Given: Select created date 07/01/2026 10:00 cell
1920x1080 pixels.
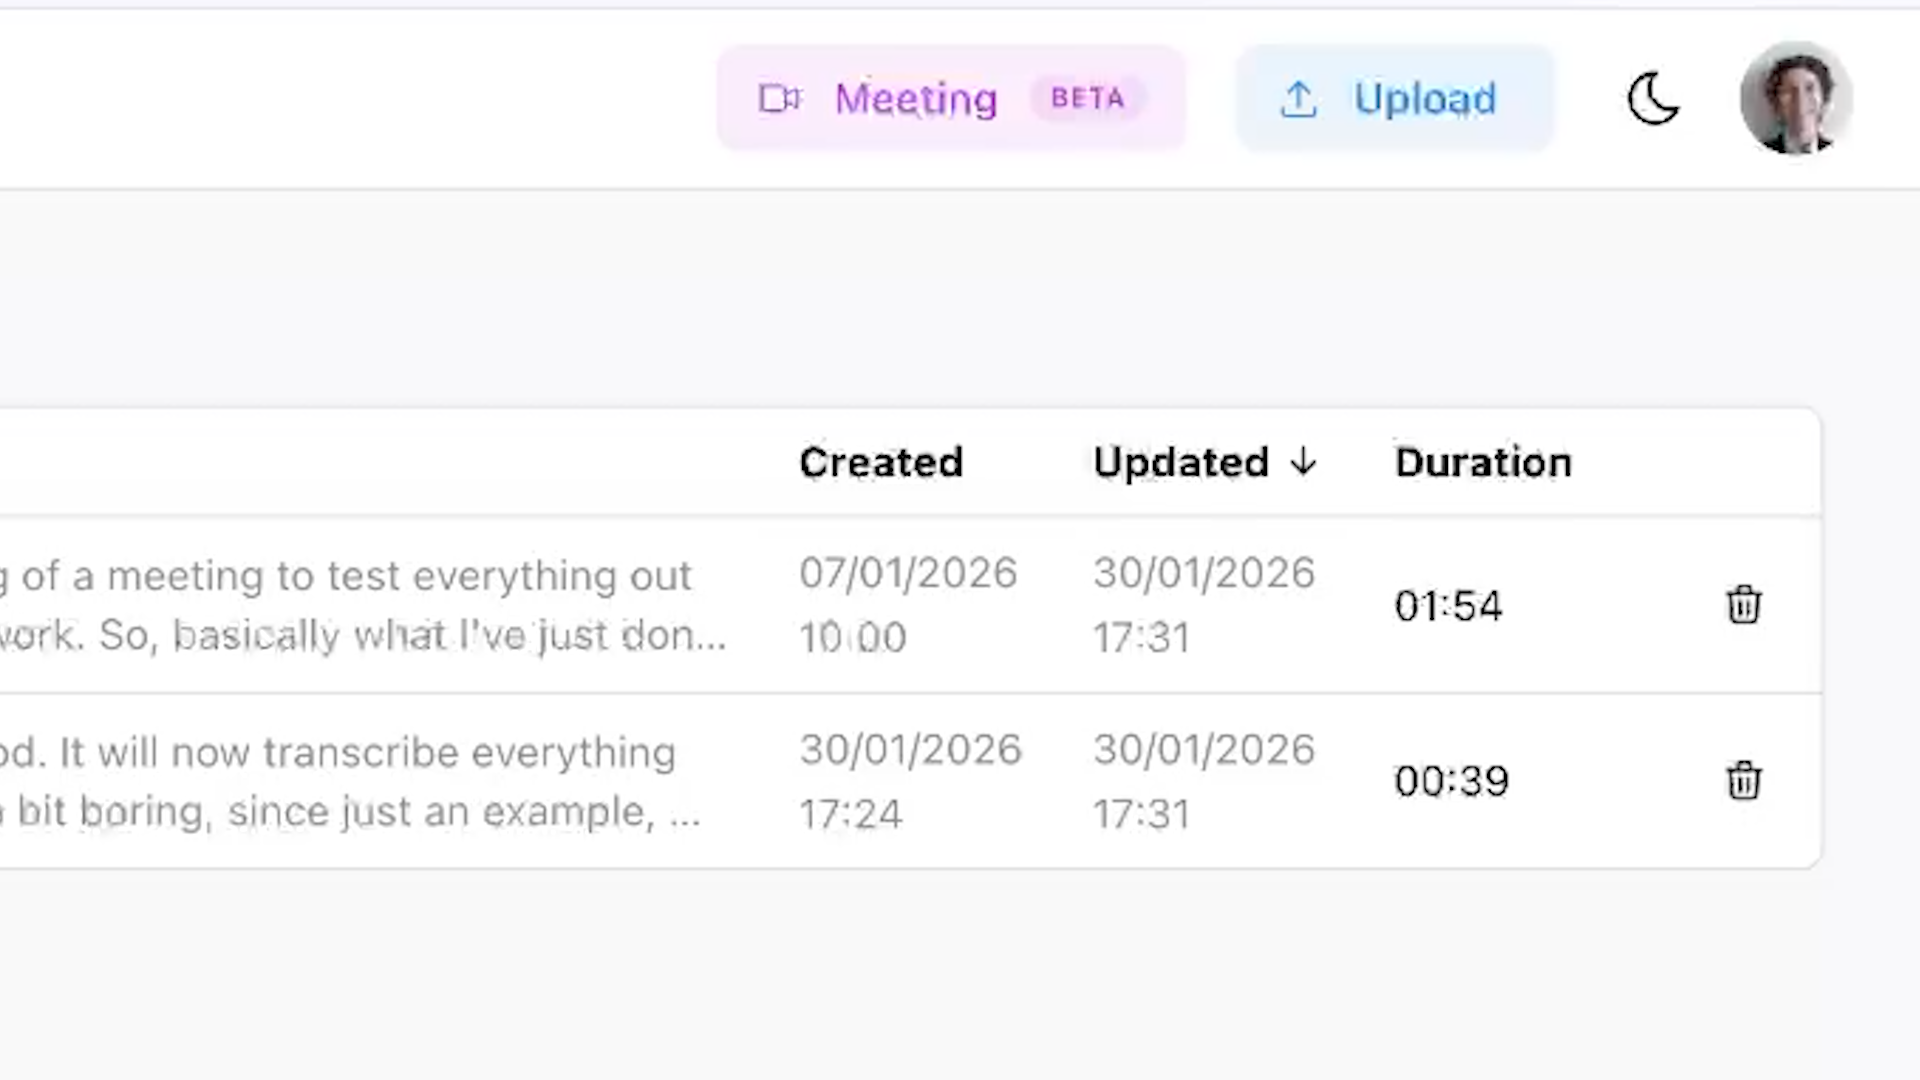Looking at the screenshot, I should point(907,605).
